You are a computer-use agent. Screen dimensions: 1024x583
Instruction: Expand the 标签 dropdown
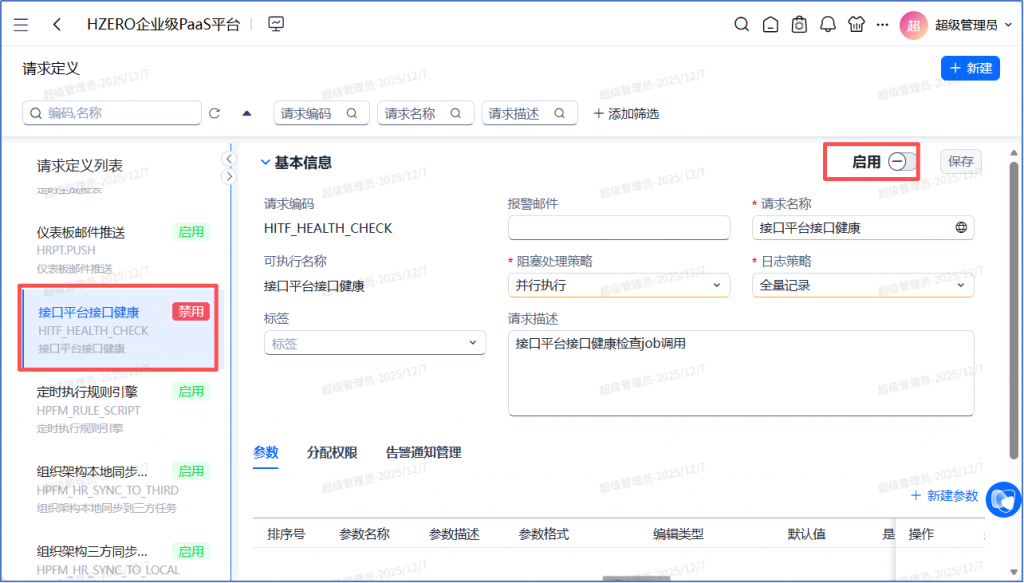pyautogui.click(x=374, y=343)
